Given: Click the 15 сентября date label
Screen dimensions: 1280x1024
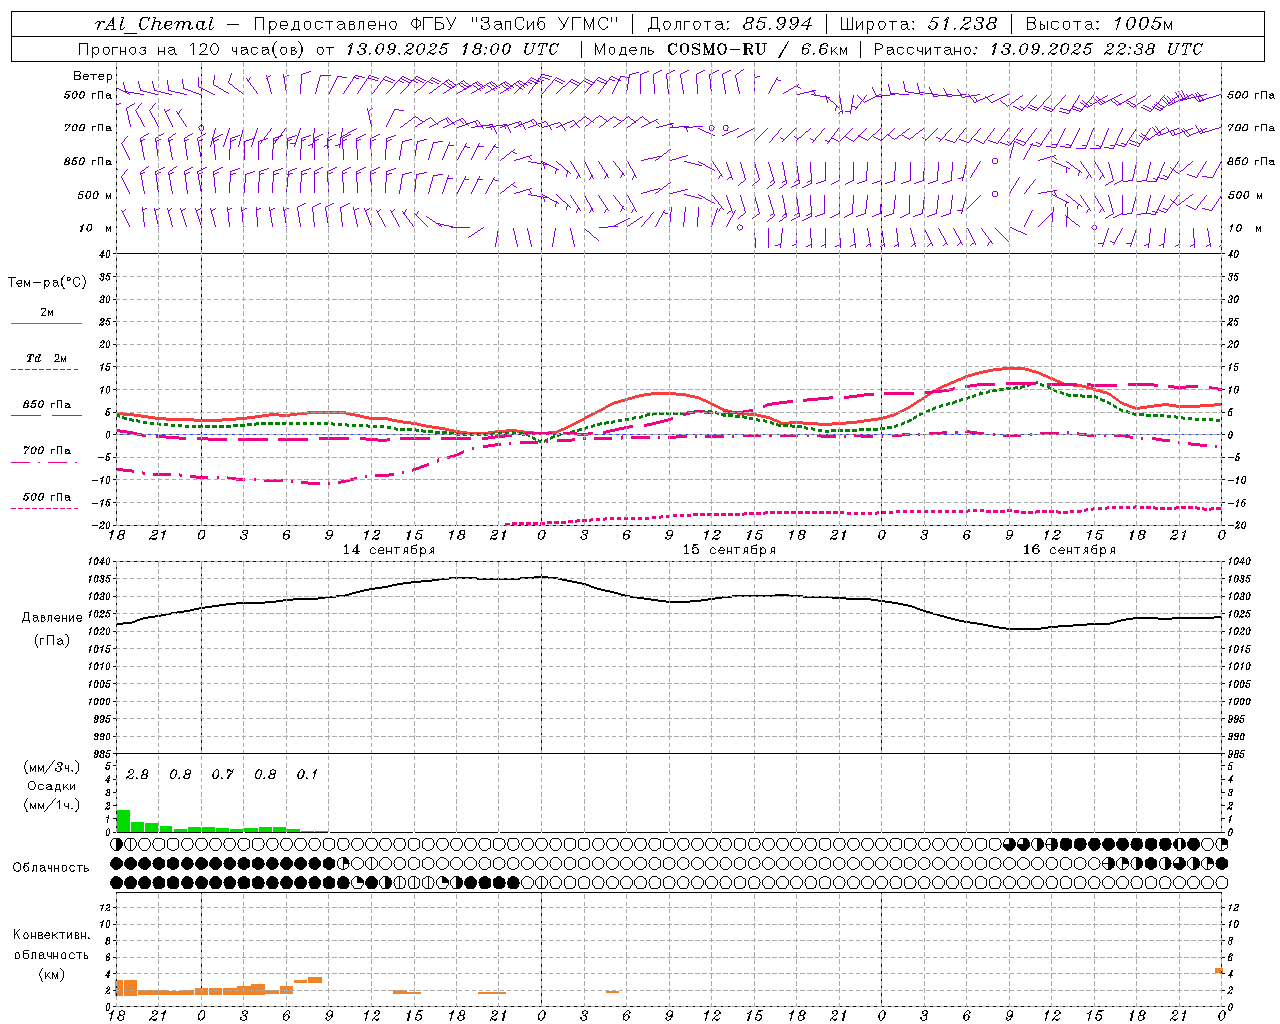Looking at the screenshot, I should tap(729, 550).
